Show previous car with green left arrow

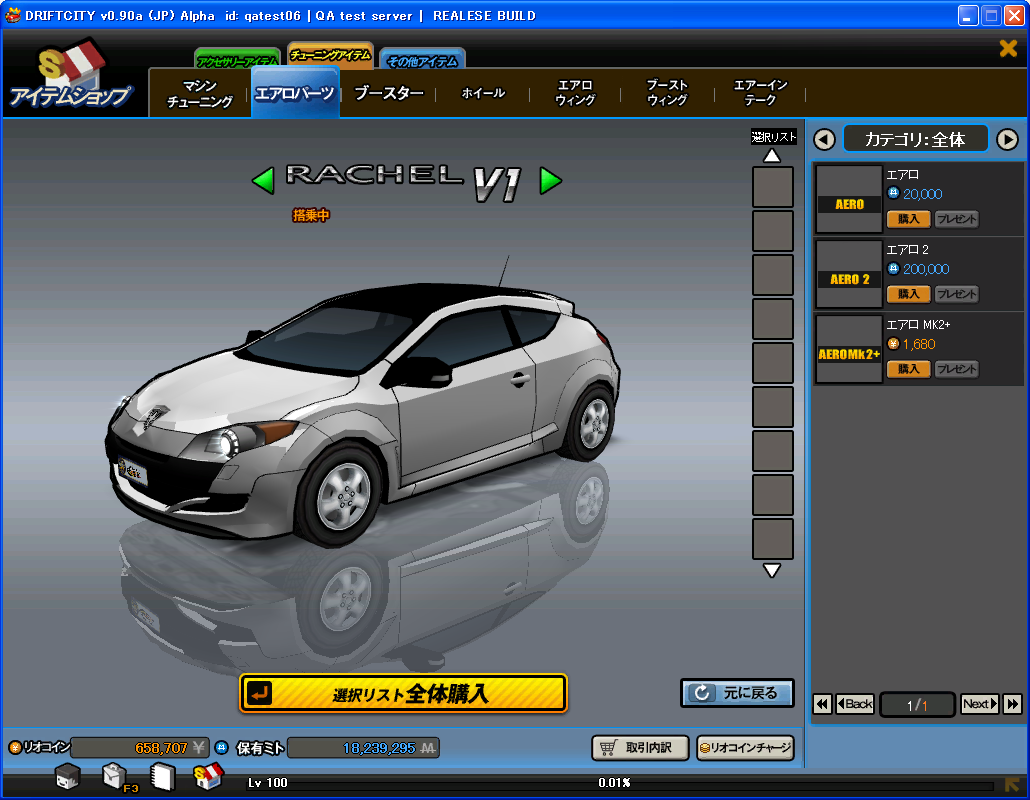(263, 181)
